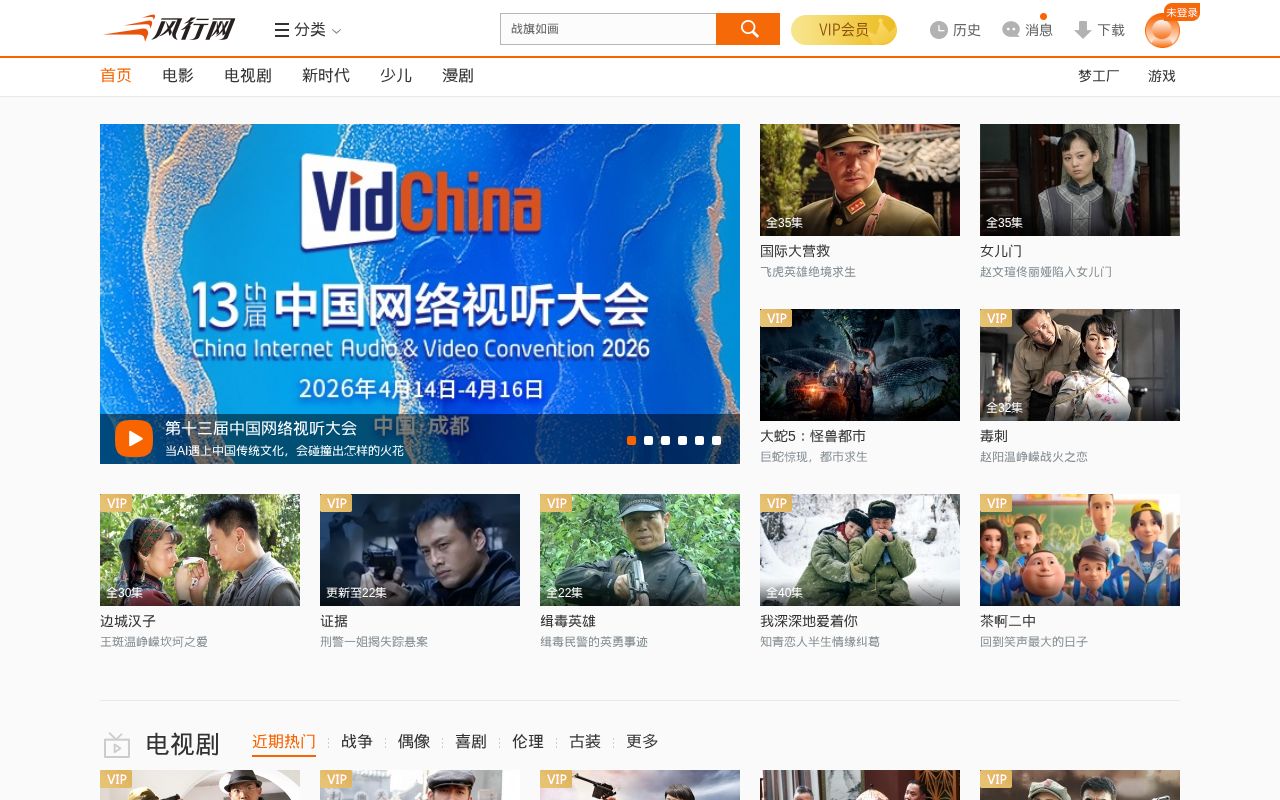The image size is (1280, 800).
Task: Click the 毒刺 title link
Action: point(994,436)
